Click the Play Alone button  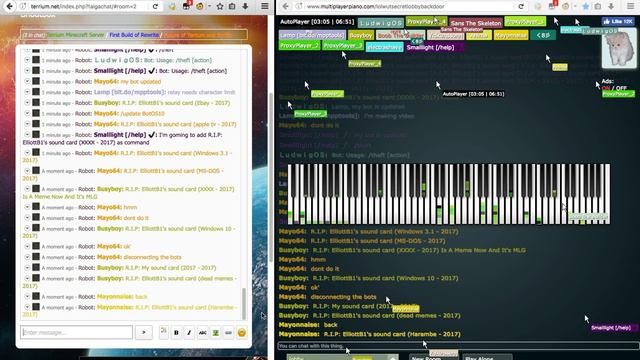click(487, 357)
